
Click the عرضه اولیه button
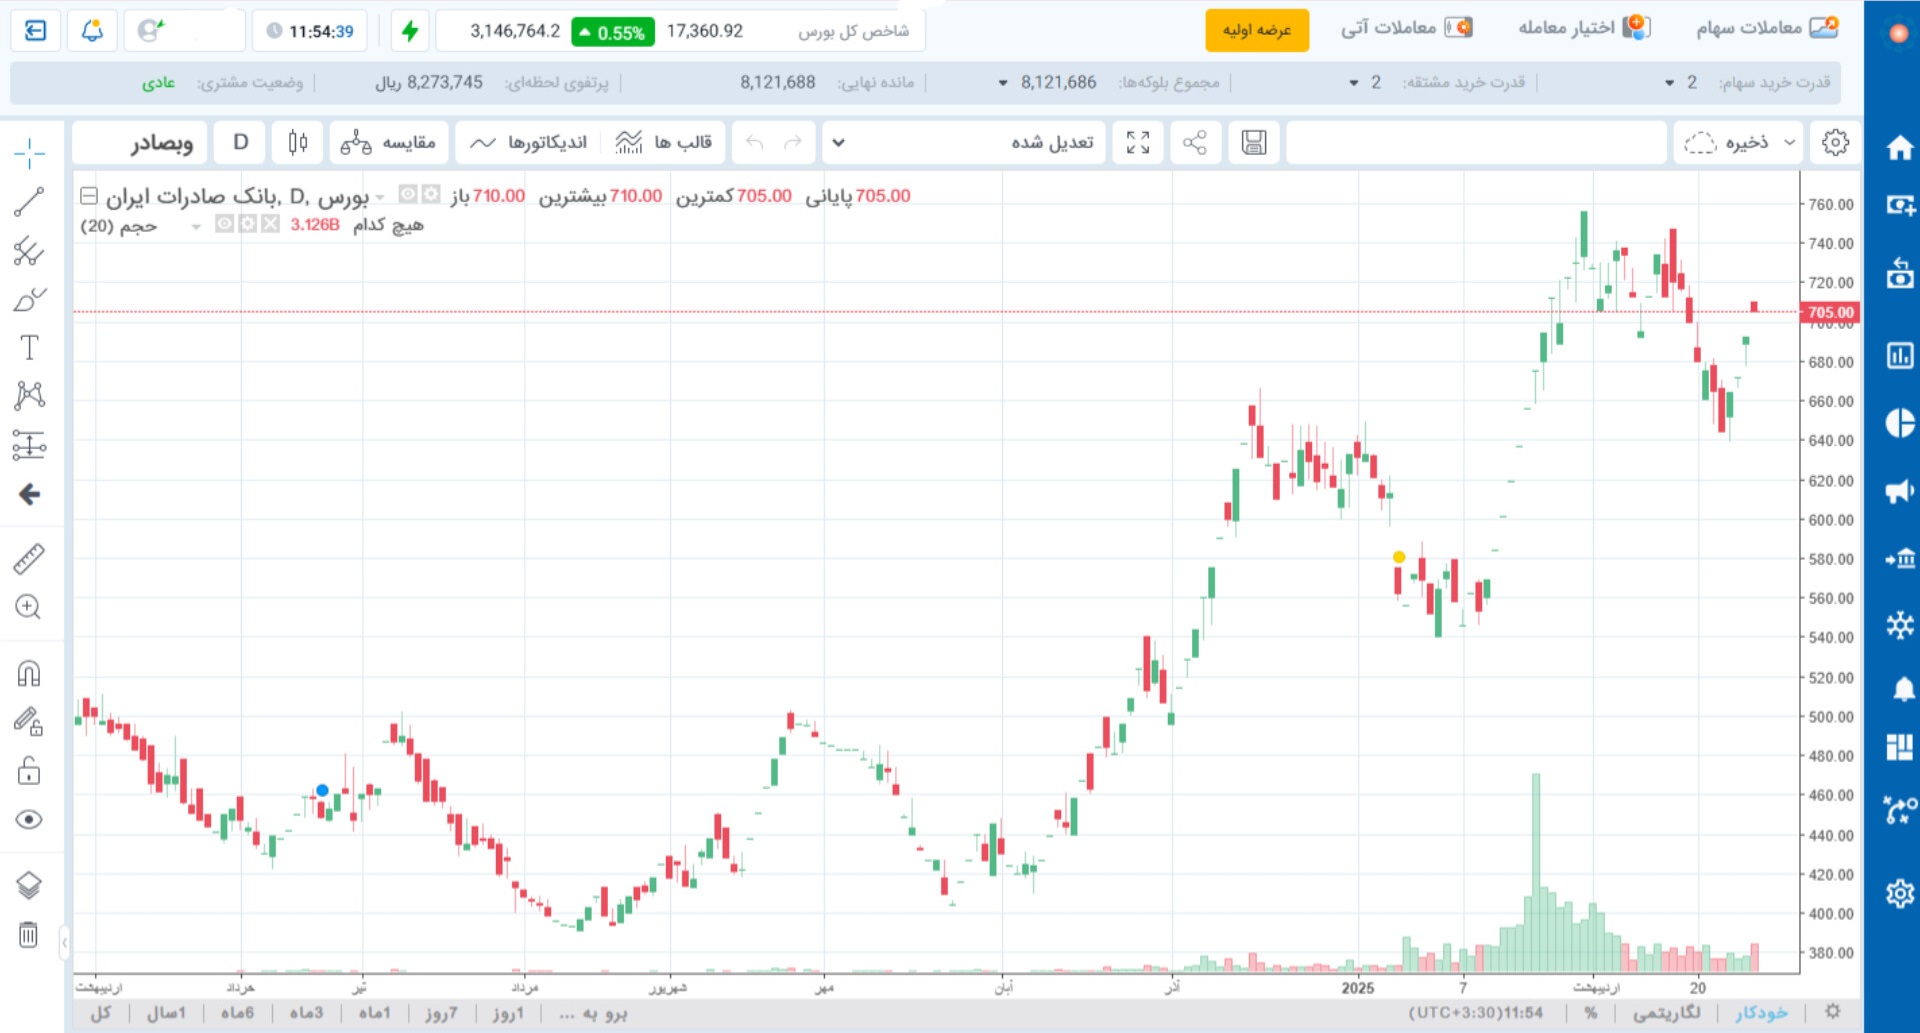(1257, 31)
